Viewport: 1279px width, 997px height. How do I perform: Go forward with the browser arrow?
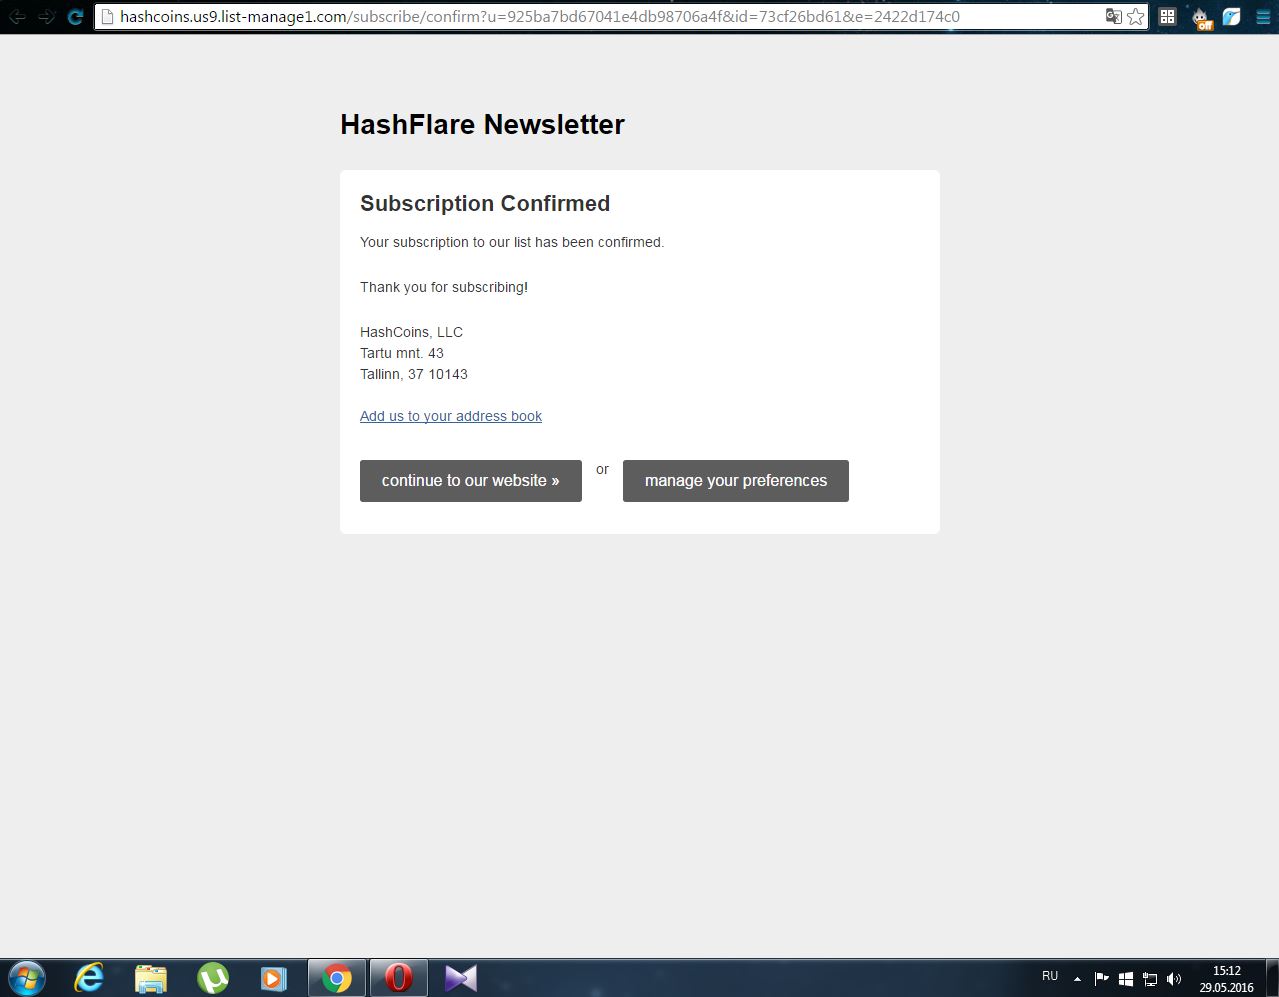[46, 16]
